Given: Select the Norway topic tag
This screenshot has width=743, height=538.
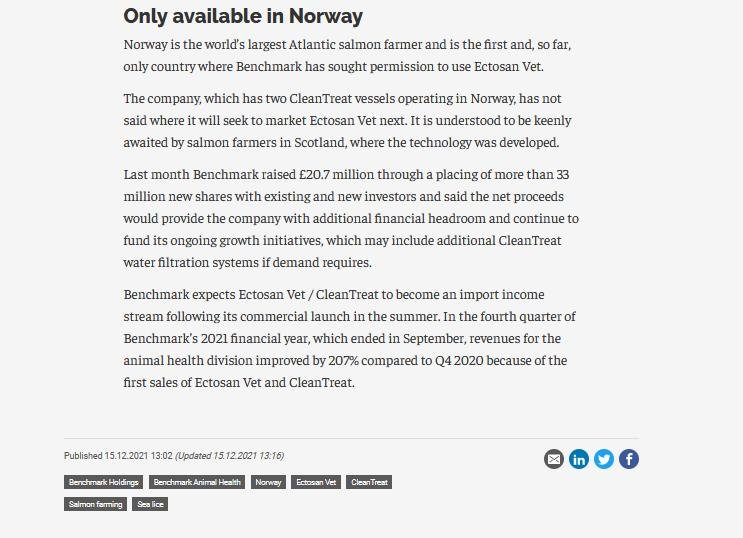Looking at the screenshot, I should (x=268, y=482).
